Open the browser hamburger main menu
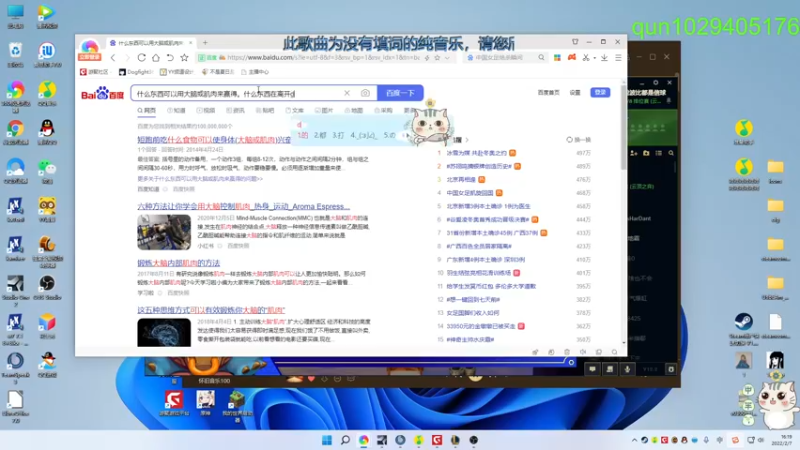This screenshot has width=800, height=450. point(618,58)
